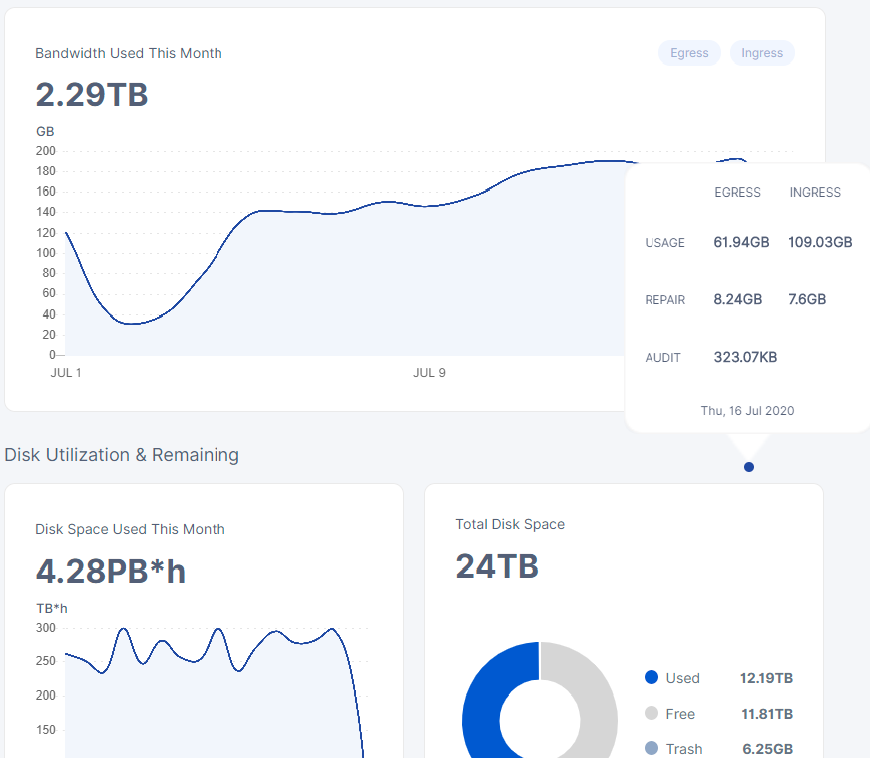
Task: Click the Bandwidth Used This Month title
Action: 128,53
